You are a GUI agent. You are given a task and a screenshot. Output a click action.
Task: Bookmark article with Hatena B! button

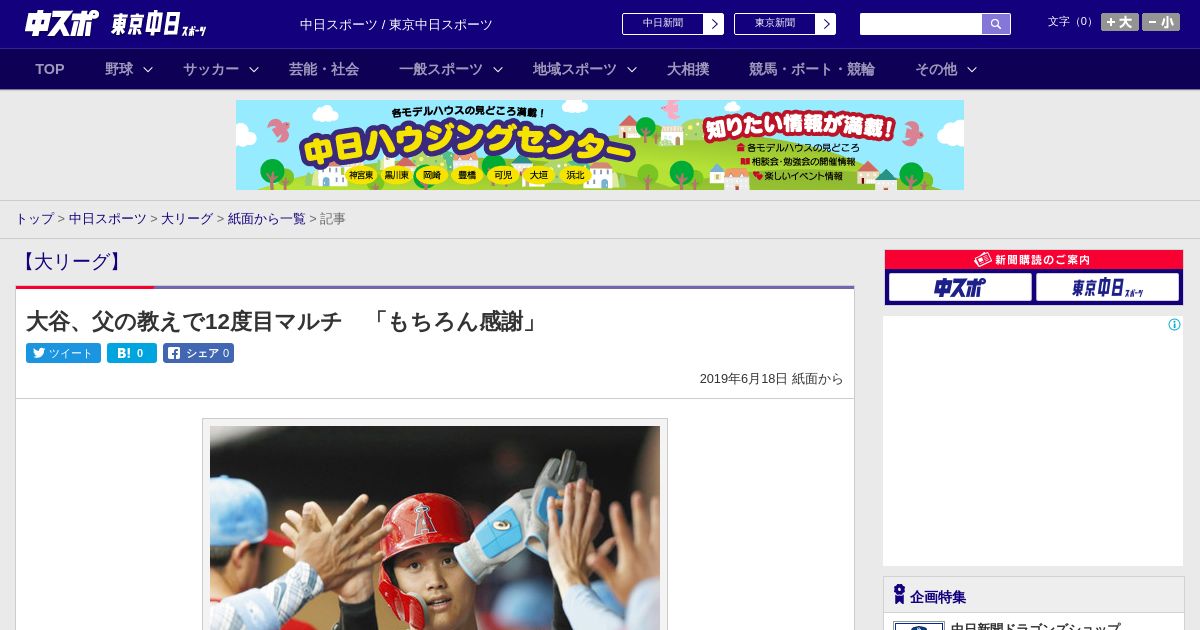pos(132,353)
